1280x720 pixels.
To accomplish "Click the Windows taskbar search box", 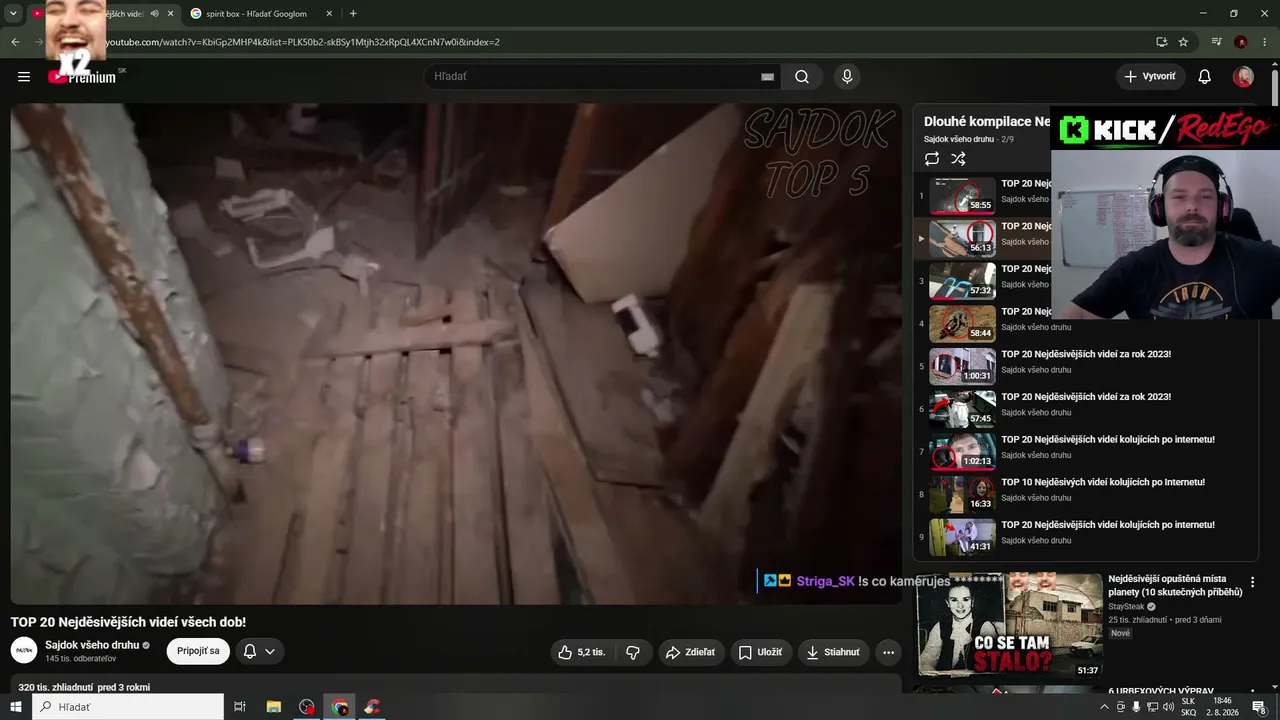I will point(128,707).
